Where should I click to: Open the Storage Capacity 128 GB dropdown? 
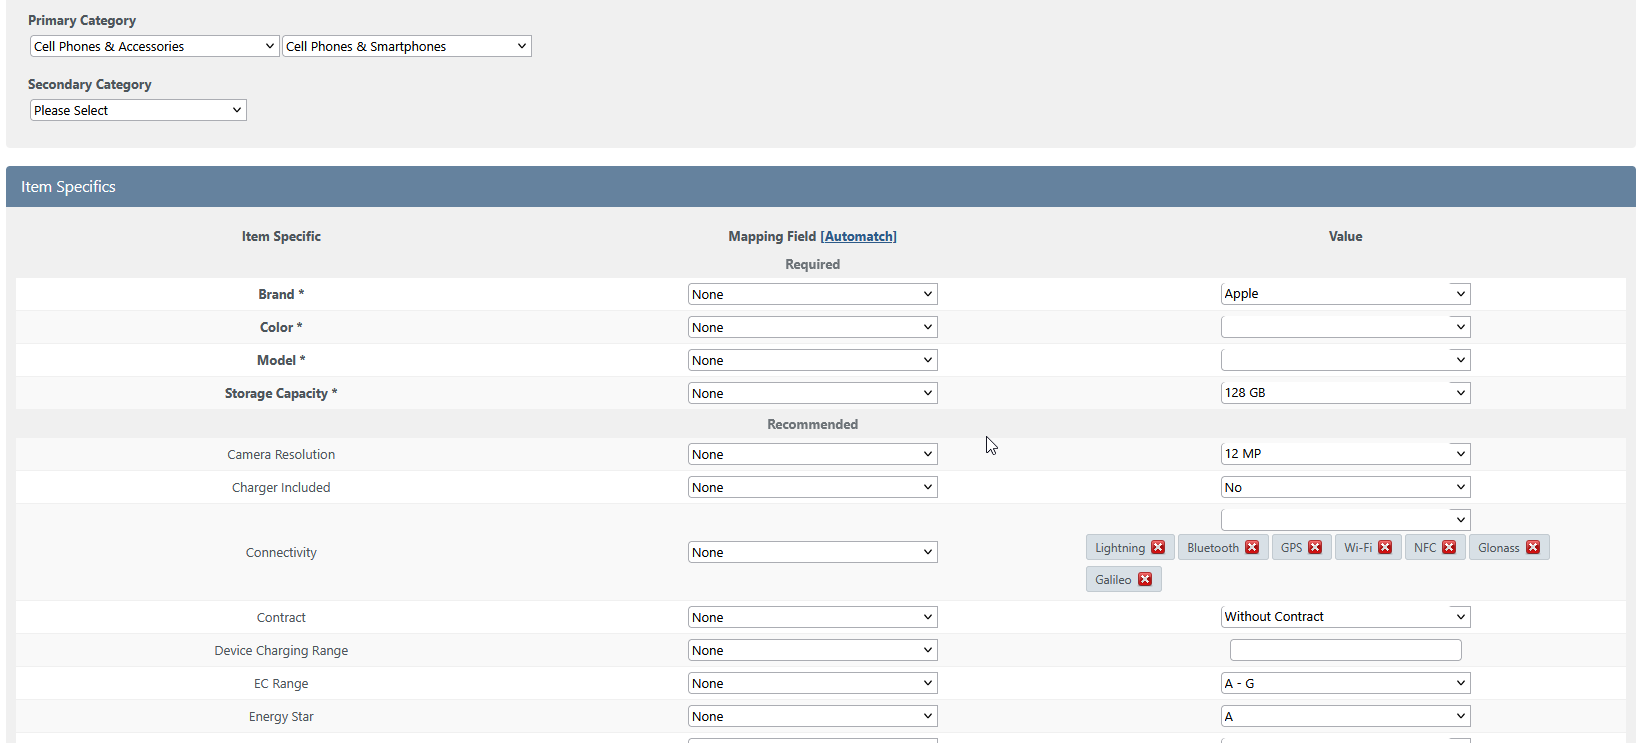click(1345, 393)
